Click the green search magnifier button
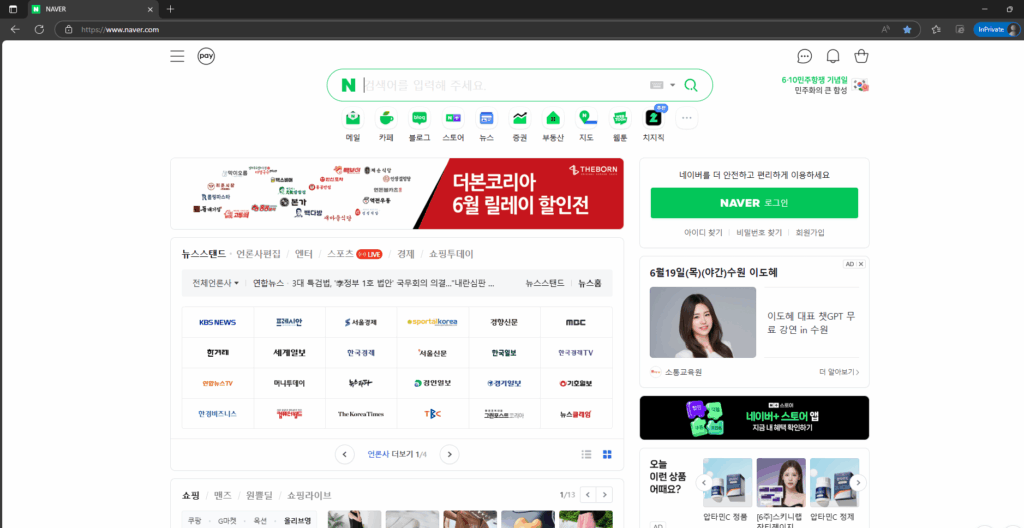The height and width of the screenshot is (528, 1024). tap(691, 85)
